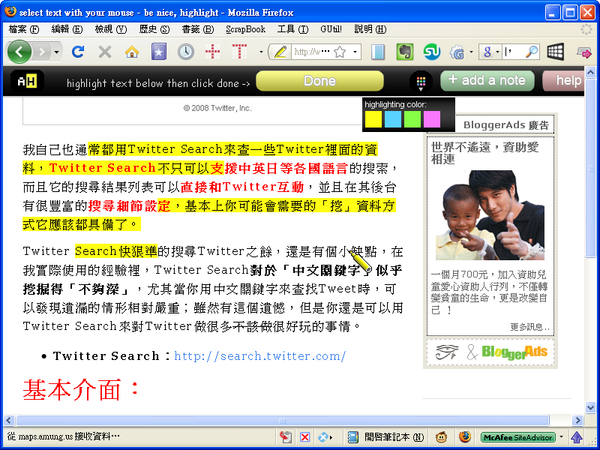Open the 檔案 (F) menu
This screenshot has height=450, width=600.
[24, 29]
